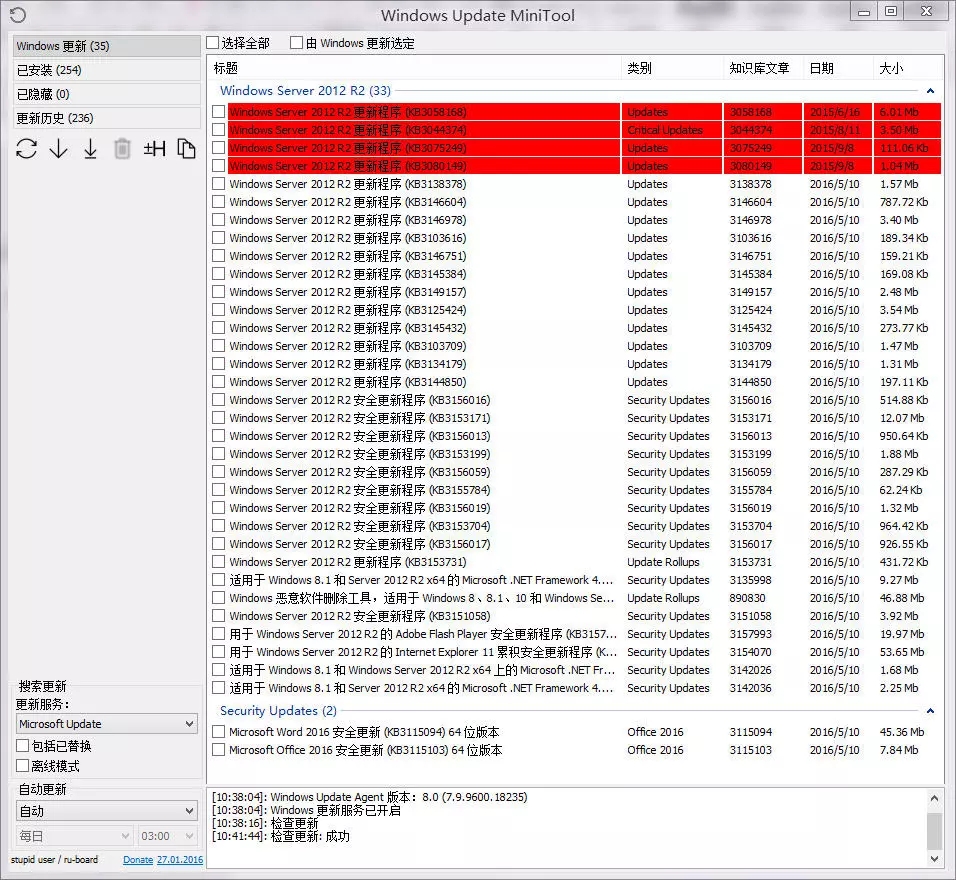Collapse the Security Updates group chevron

(x=930, y=711)
